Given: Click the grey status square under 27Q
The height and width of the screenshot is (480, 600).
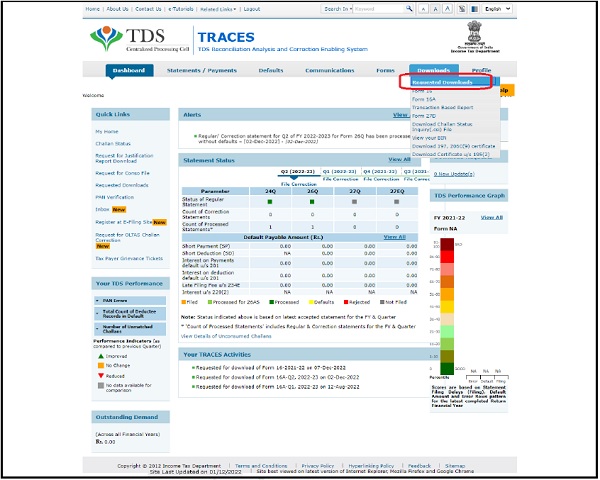Looking at the screenshot, I should pos(354,202).
